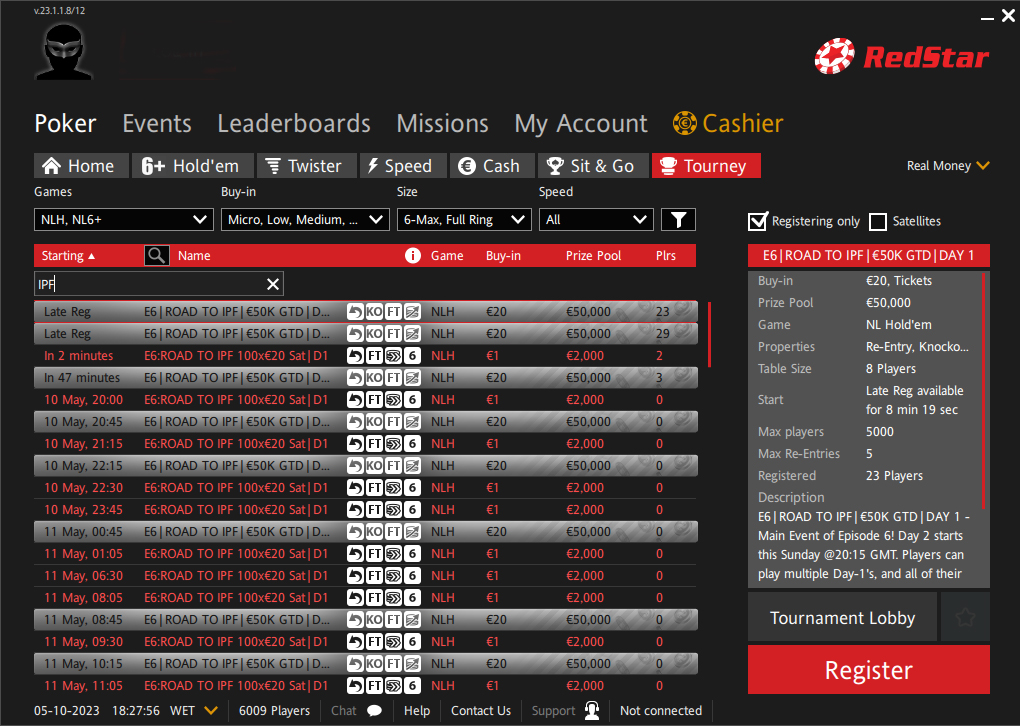This screenshot has height=726, width=1020.
Task: Click Help in the status bar
Action: click(417, 710)
